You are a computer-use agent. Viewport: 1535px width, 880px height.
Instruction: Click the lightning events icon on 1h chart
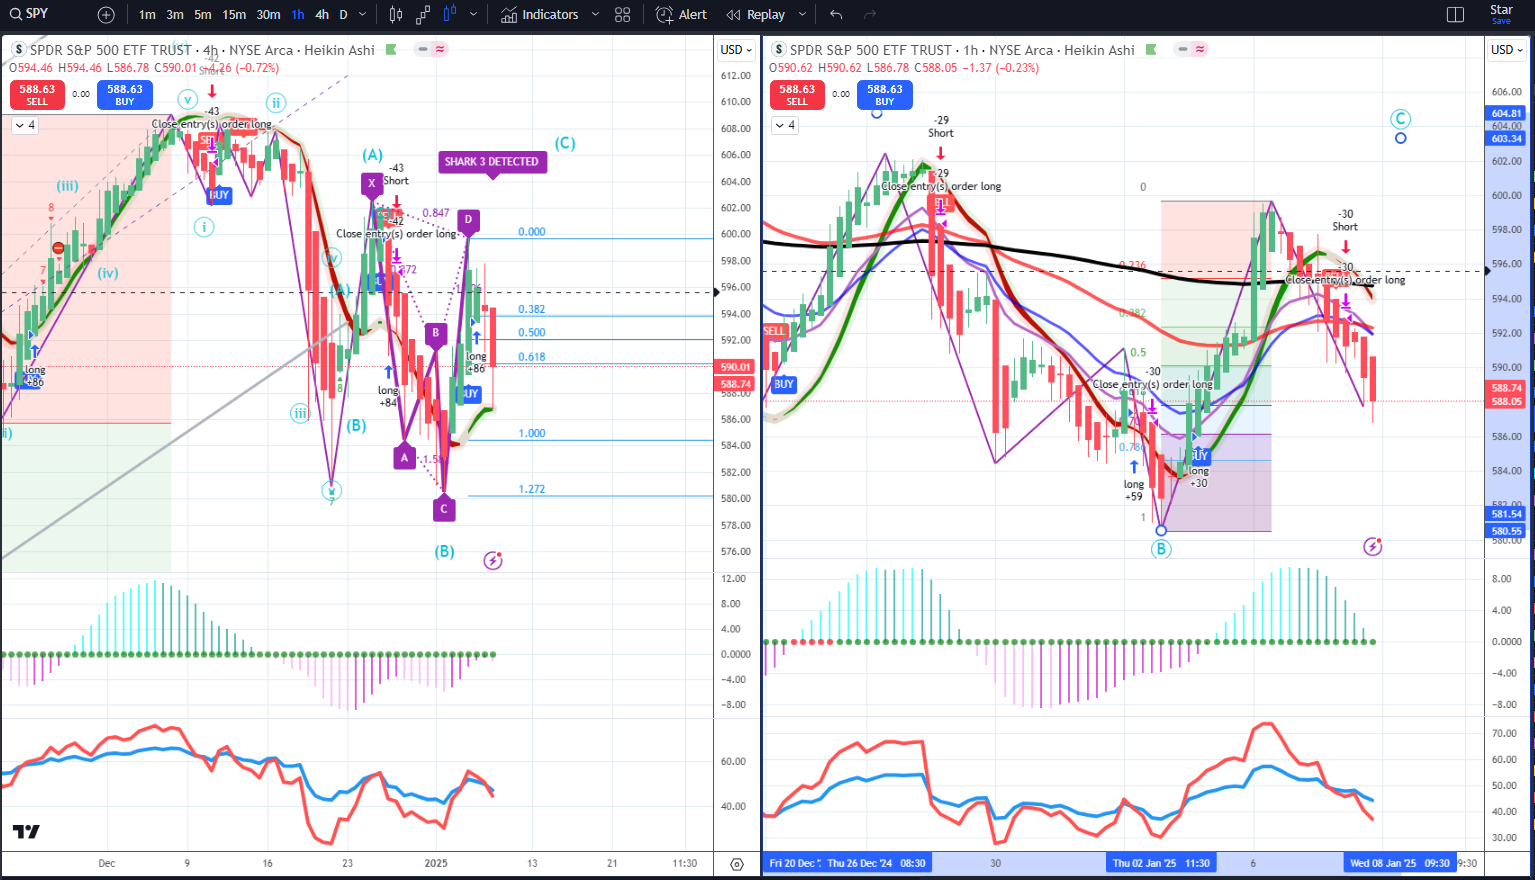(1373, 546)
